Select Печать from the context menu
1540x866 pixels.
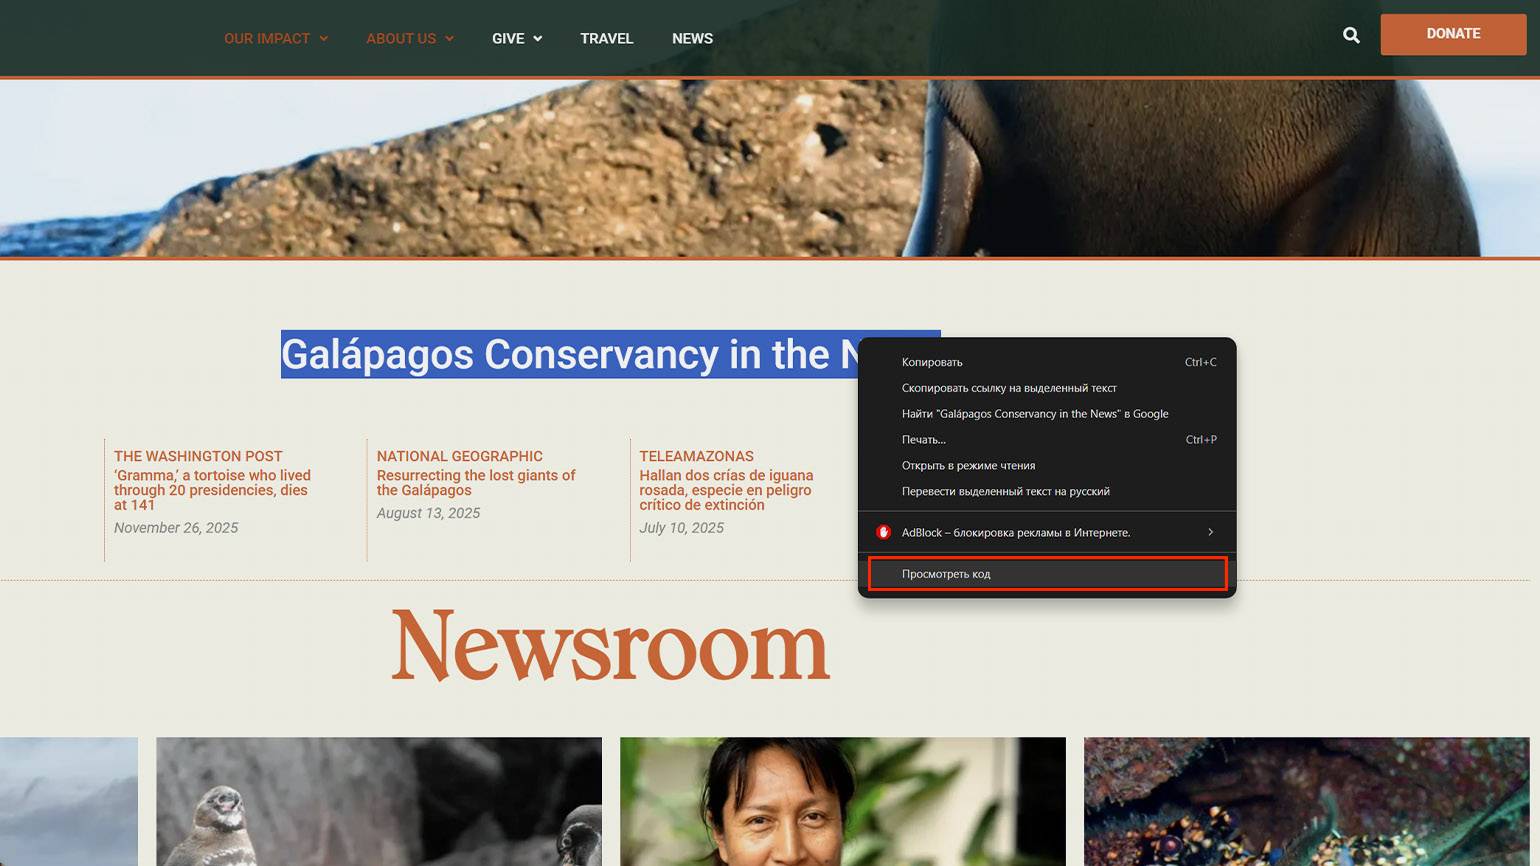click(x=923, y=440)
